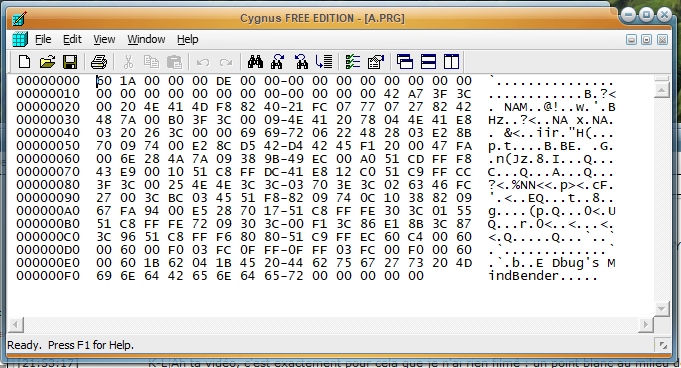Click offset 00000000 in the address column
Viewport: 681px width, 368px height.
[48, 81]
